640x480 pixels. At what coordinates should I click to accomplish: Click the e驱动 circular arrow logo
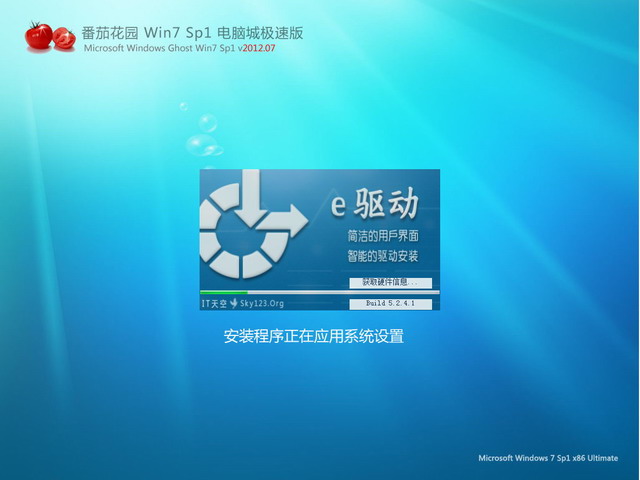pyautogui.click(x=253, y=224)
